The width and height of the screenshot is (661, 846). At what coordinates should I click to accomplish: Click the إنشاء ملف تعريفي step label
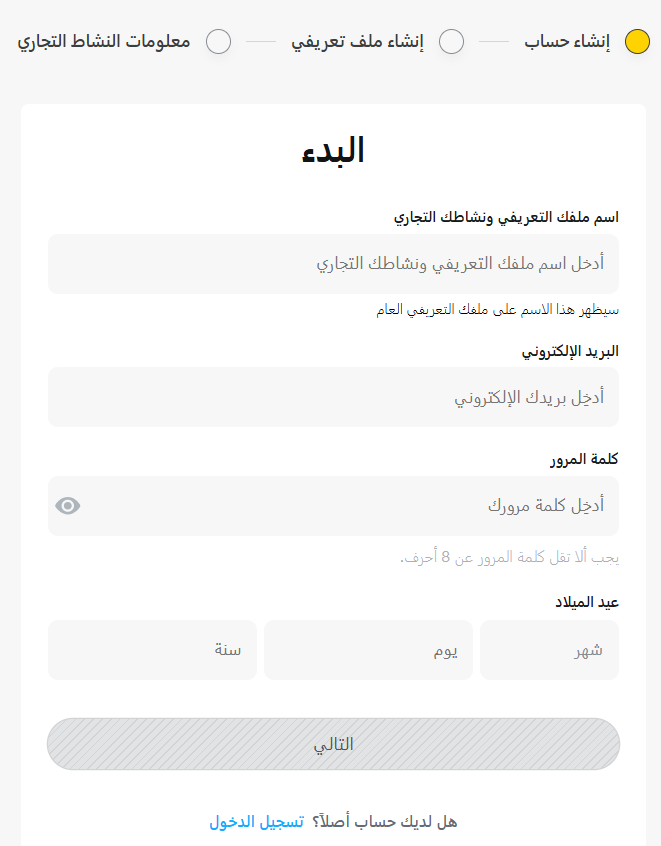(358, 42)
